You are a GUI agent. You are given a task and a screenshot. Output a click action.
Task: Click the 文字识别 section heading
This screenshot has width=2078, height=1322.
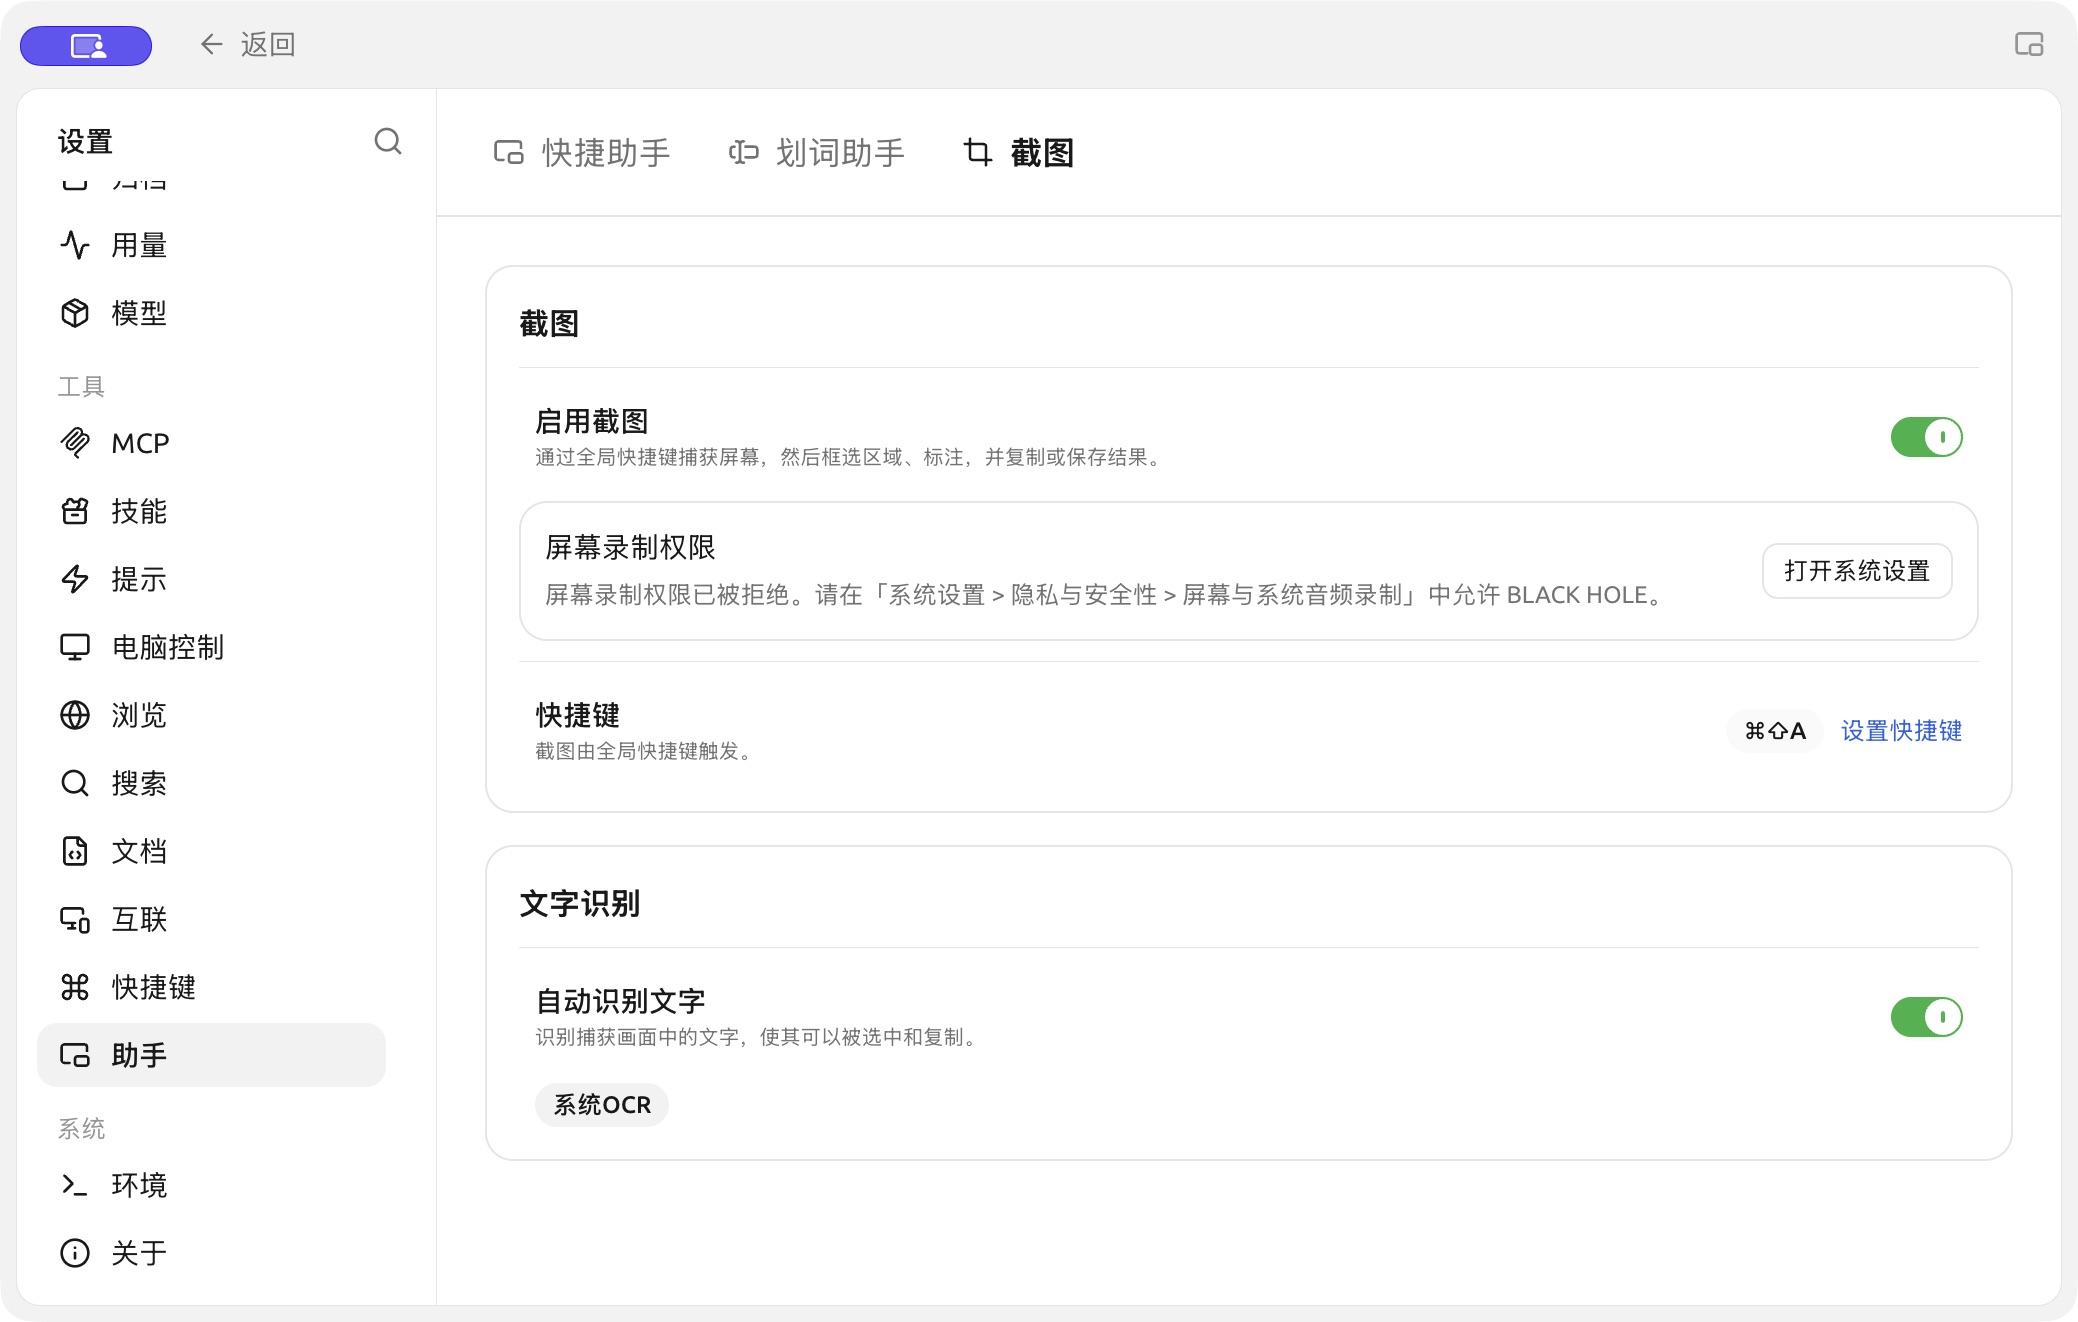pyautogui.click(x=580, y=903)
